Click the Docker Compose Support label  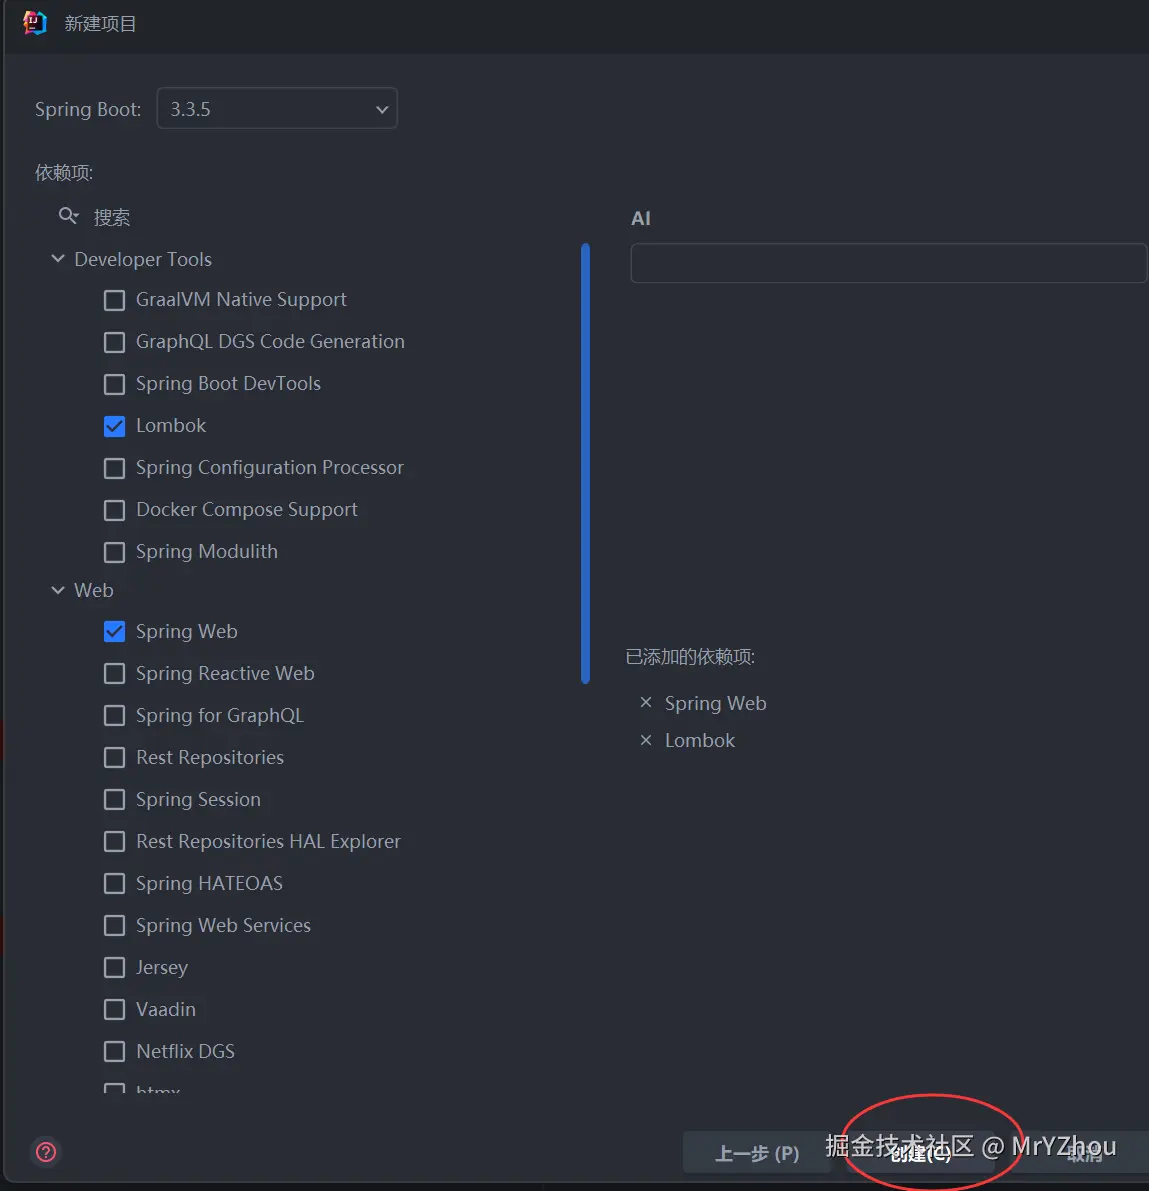pyautogui.click(x=247, y=510)
